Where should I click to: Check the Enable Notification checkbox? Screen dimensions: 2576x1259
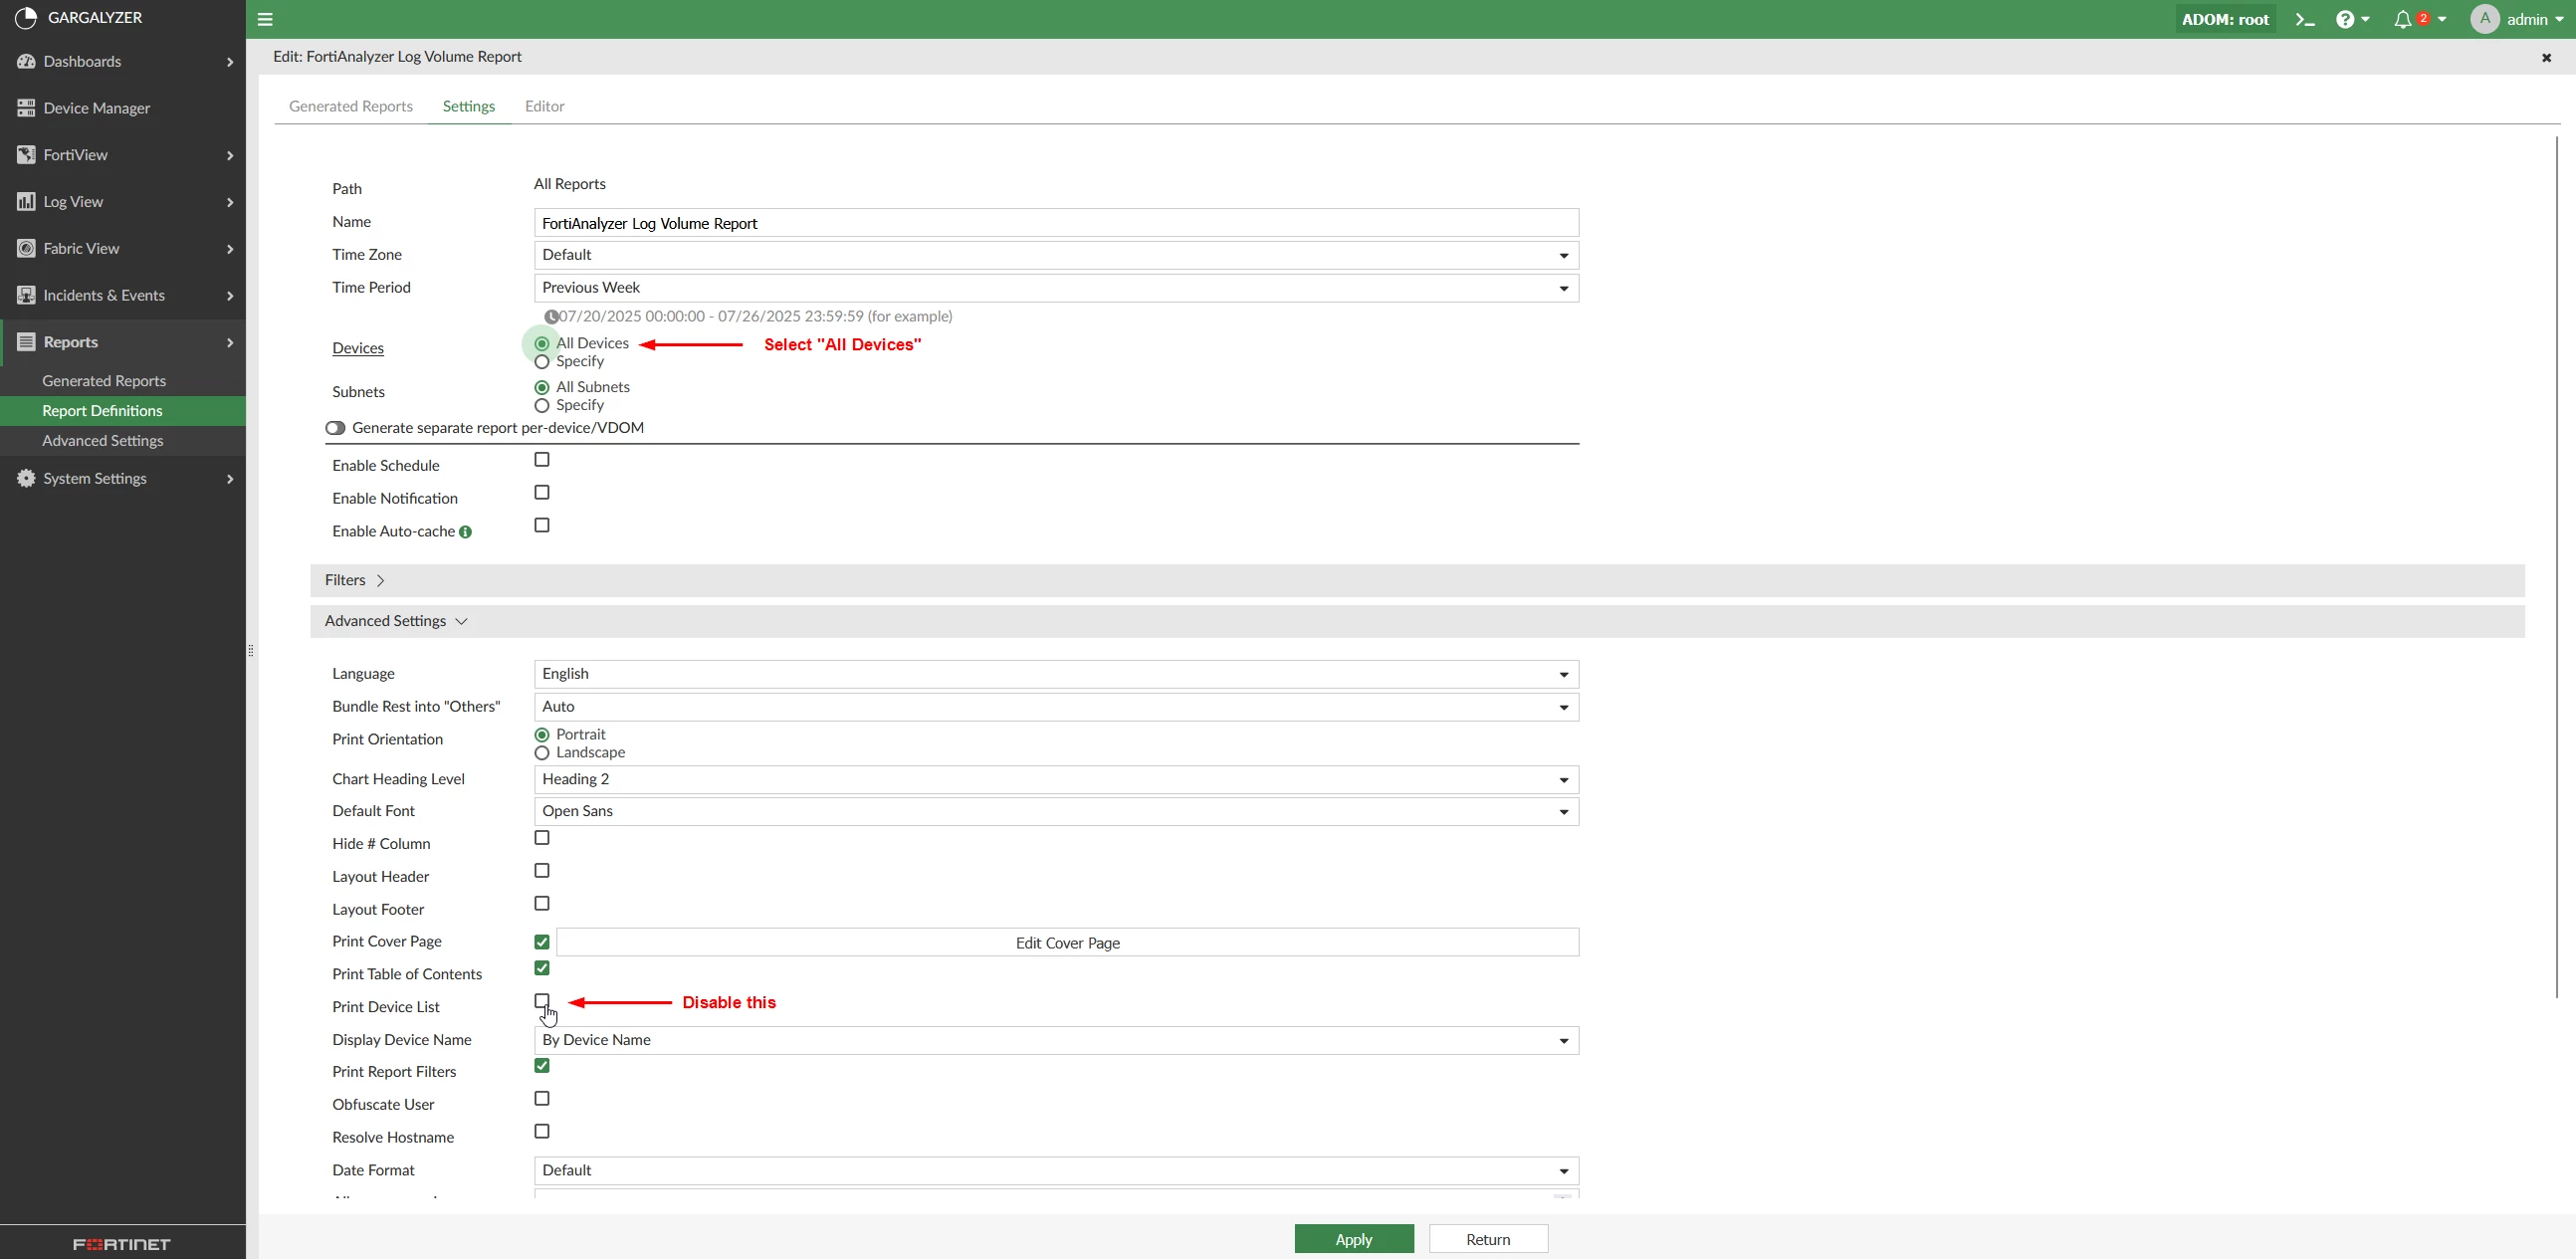point(542,493)
